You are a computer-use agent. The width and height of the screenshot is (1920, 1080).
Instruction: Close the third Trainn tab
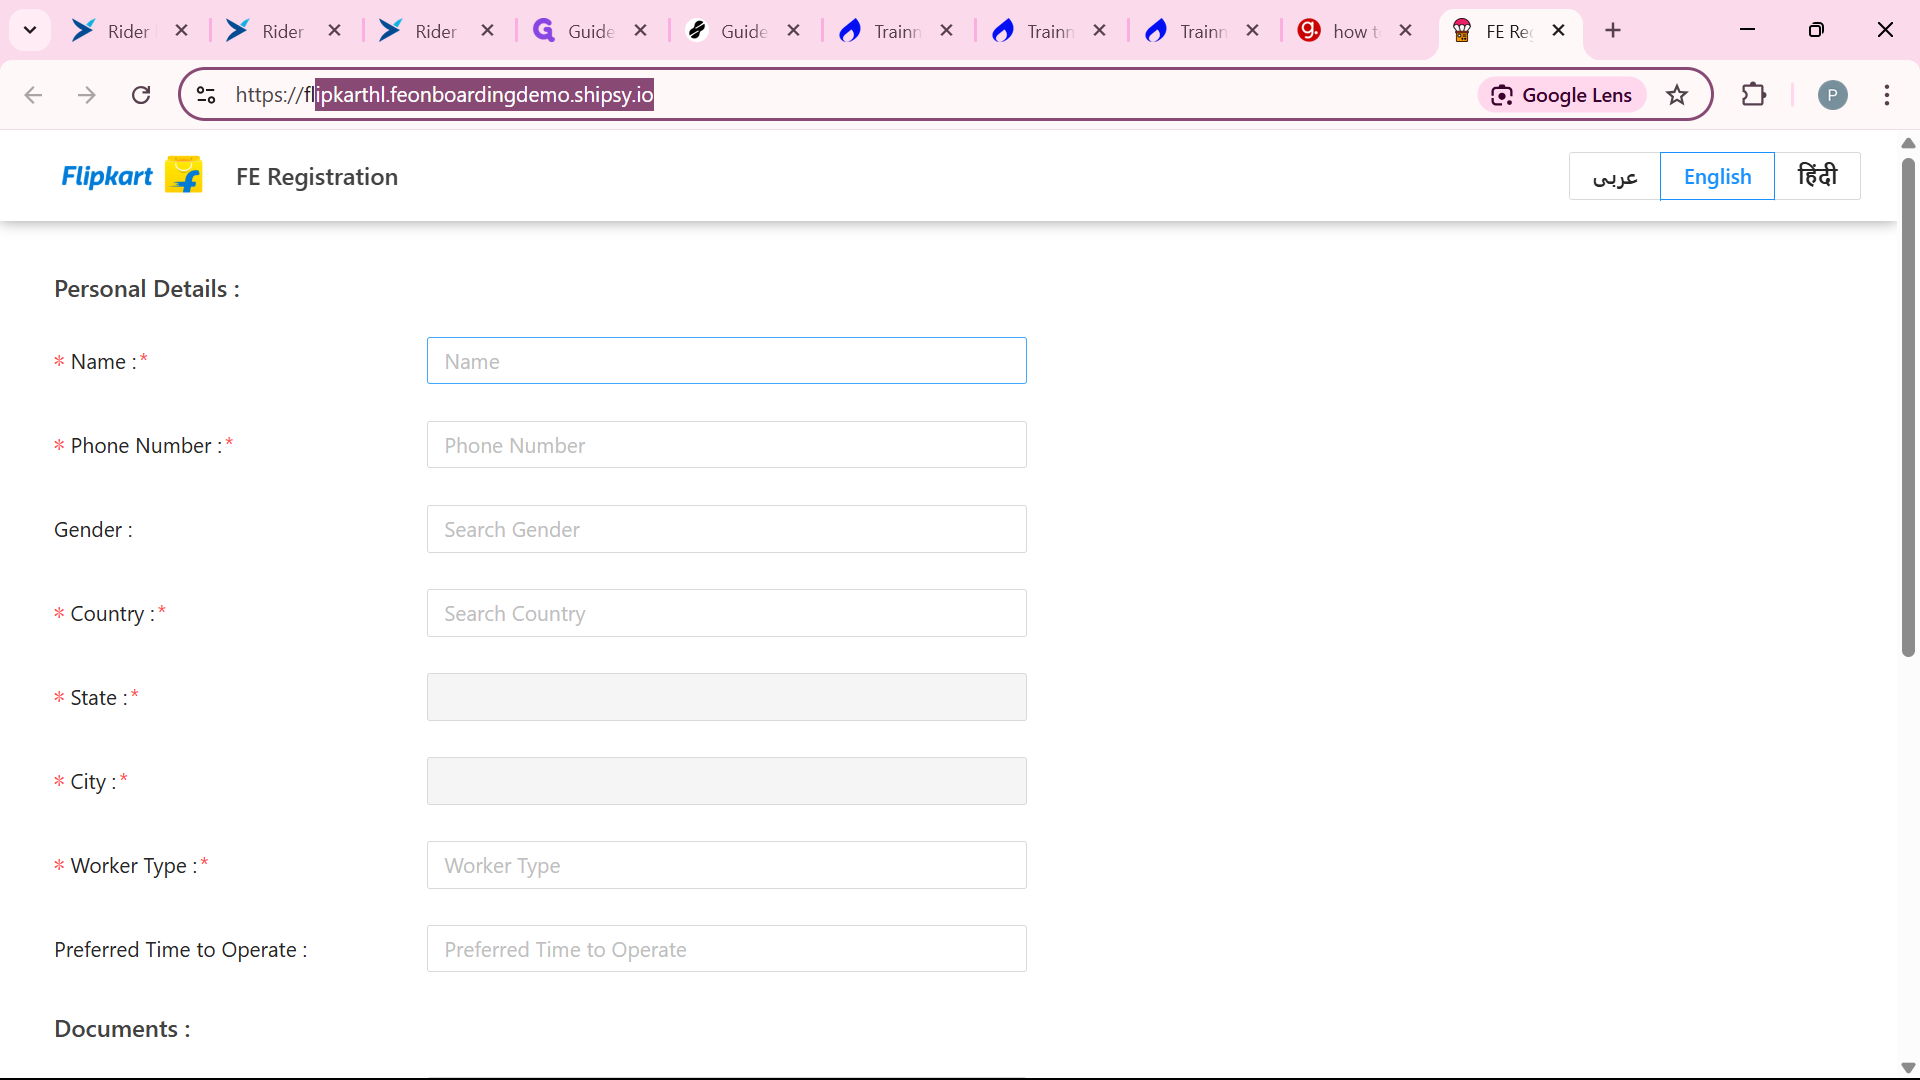pos(1252,31)
